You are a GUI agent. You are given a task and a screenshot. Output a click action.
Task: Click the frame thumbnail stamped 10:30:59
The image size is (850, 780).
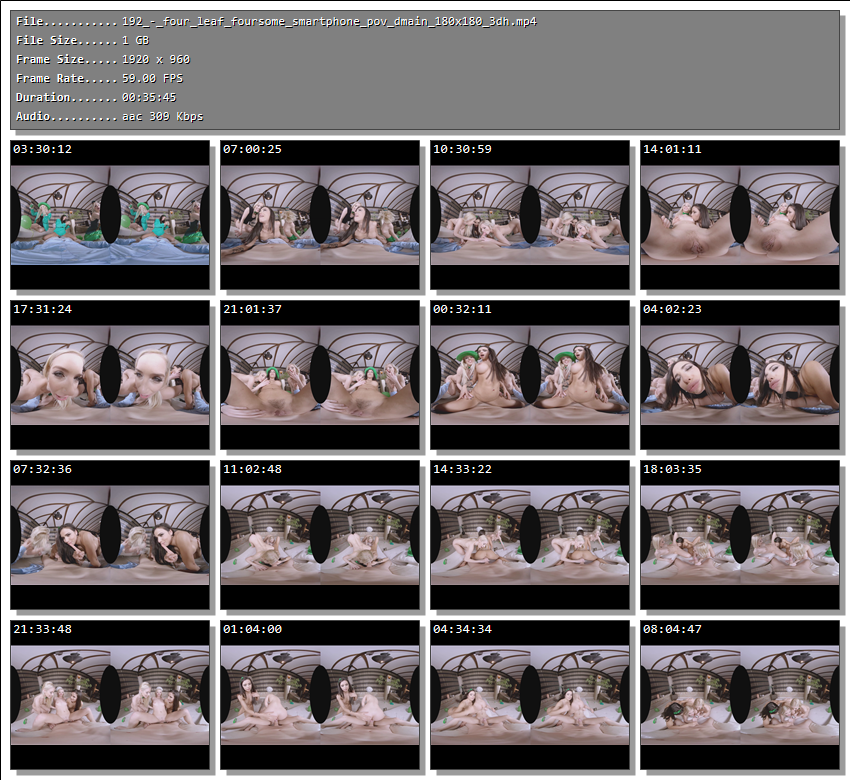pyautogui.click(x=530, y=215)
